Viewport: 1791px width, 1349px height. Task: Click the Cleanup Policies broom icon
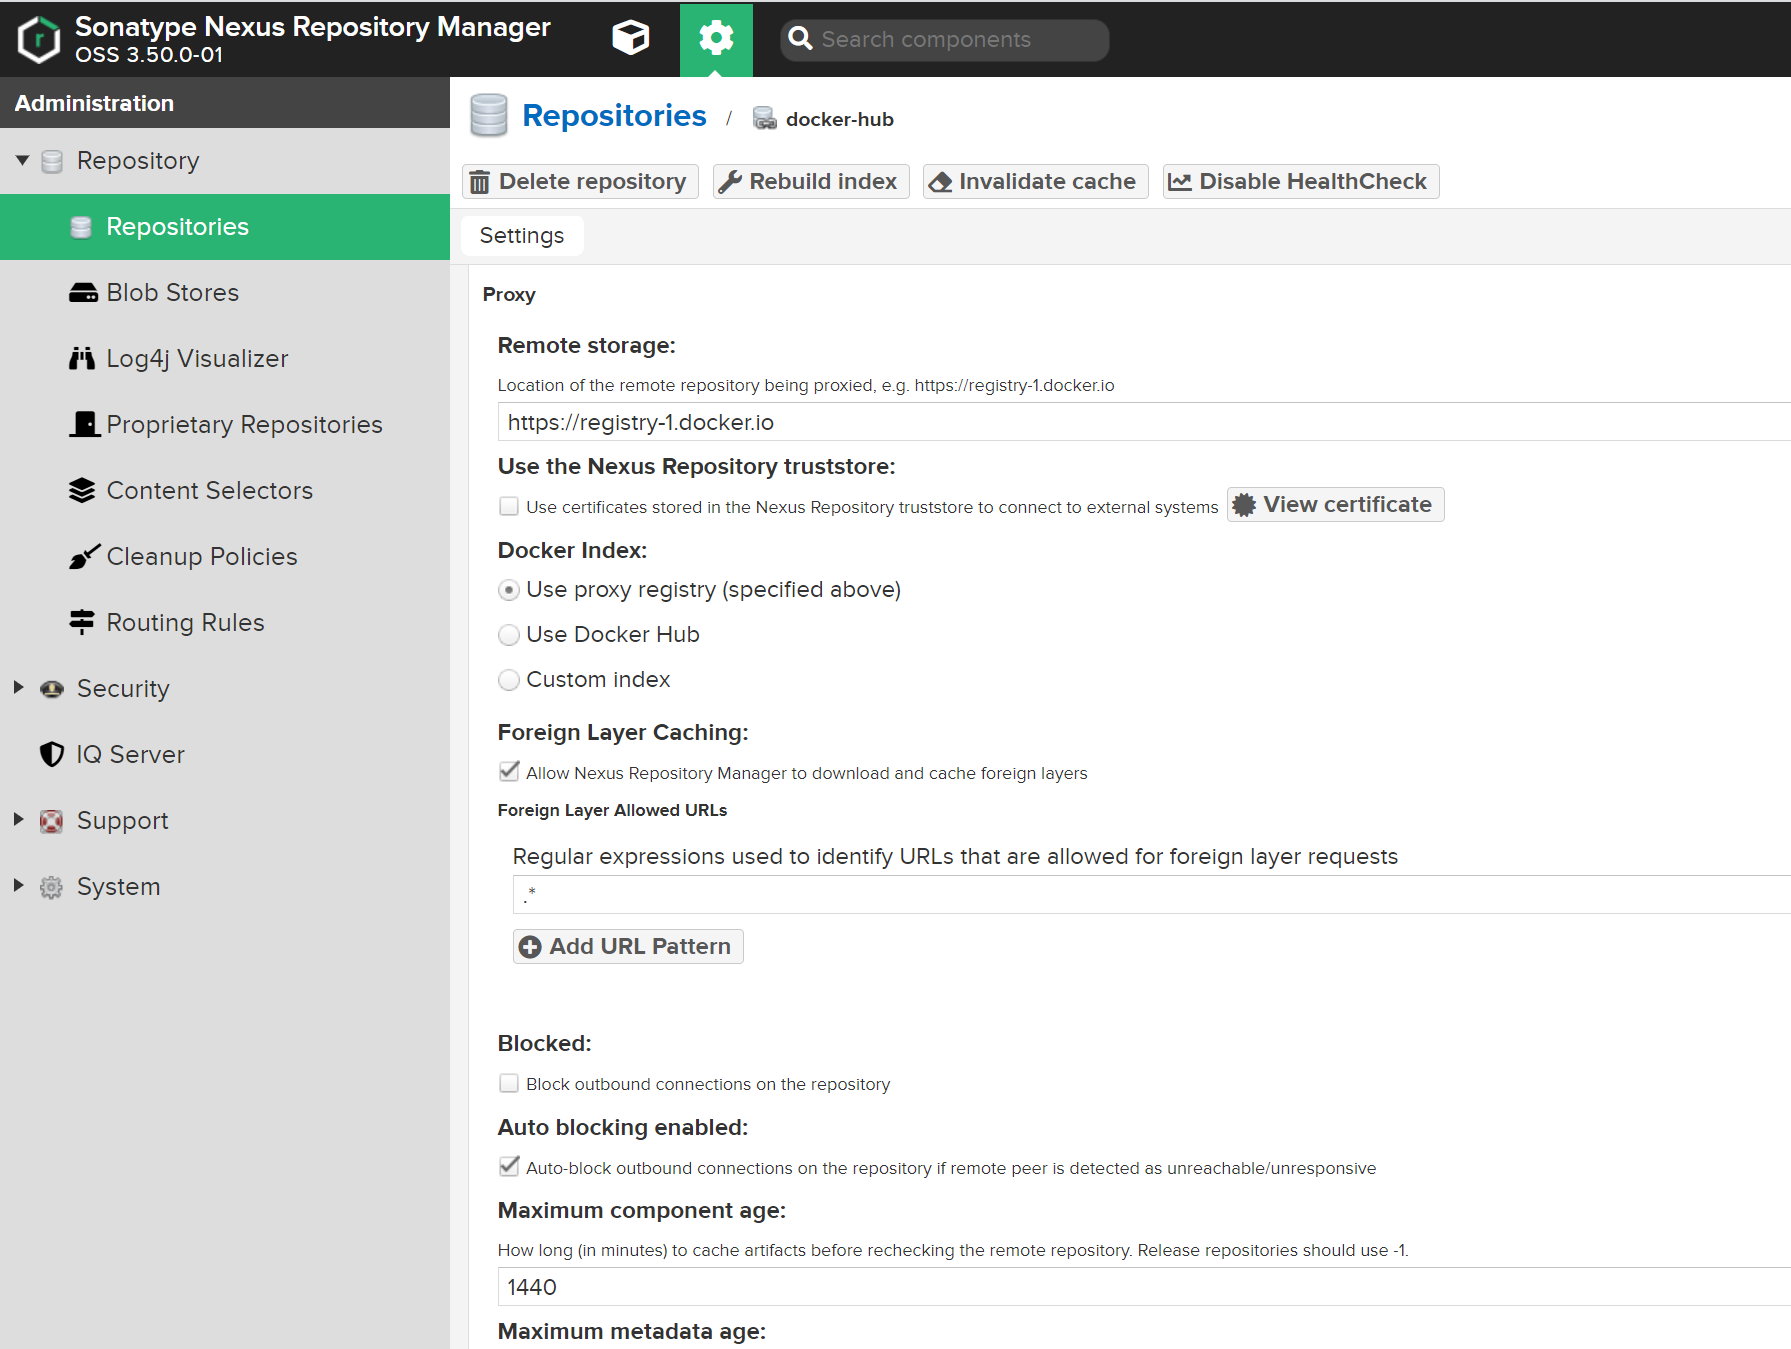point(84,556)
